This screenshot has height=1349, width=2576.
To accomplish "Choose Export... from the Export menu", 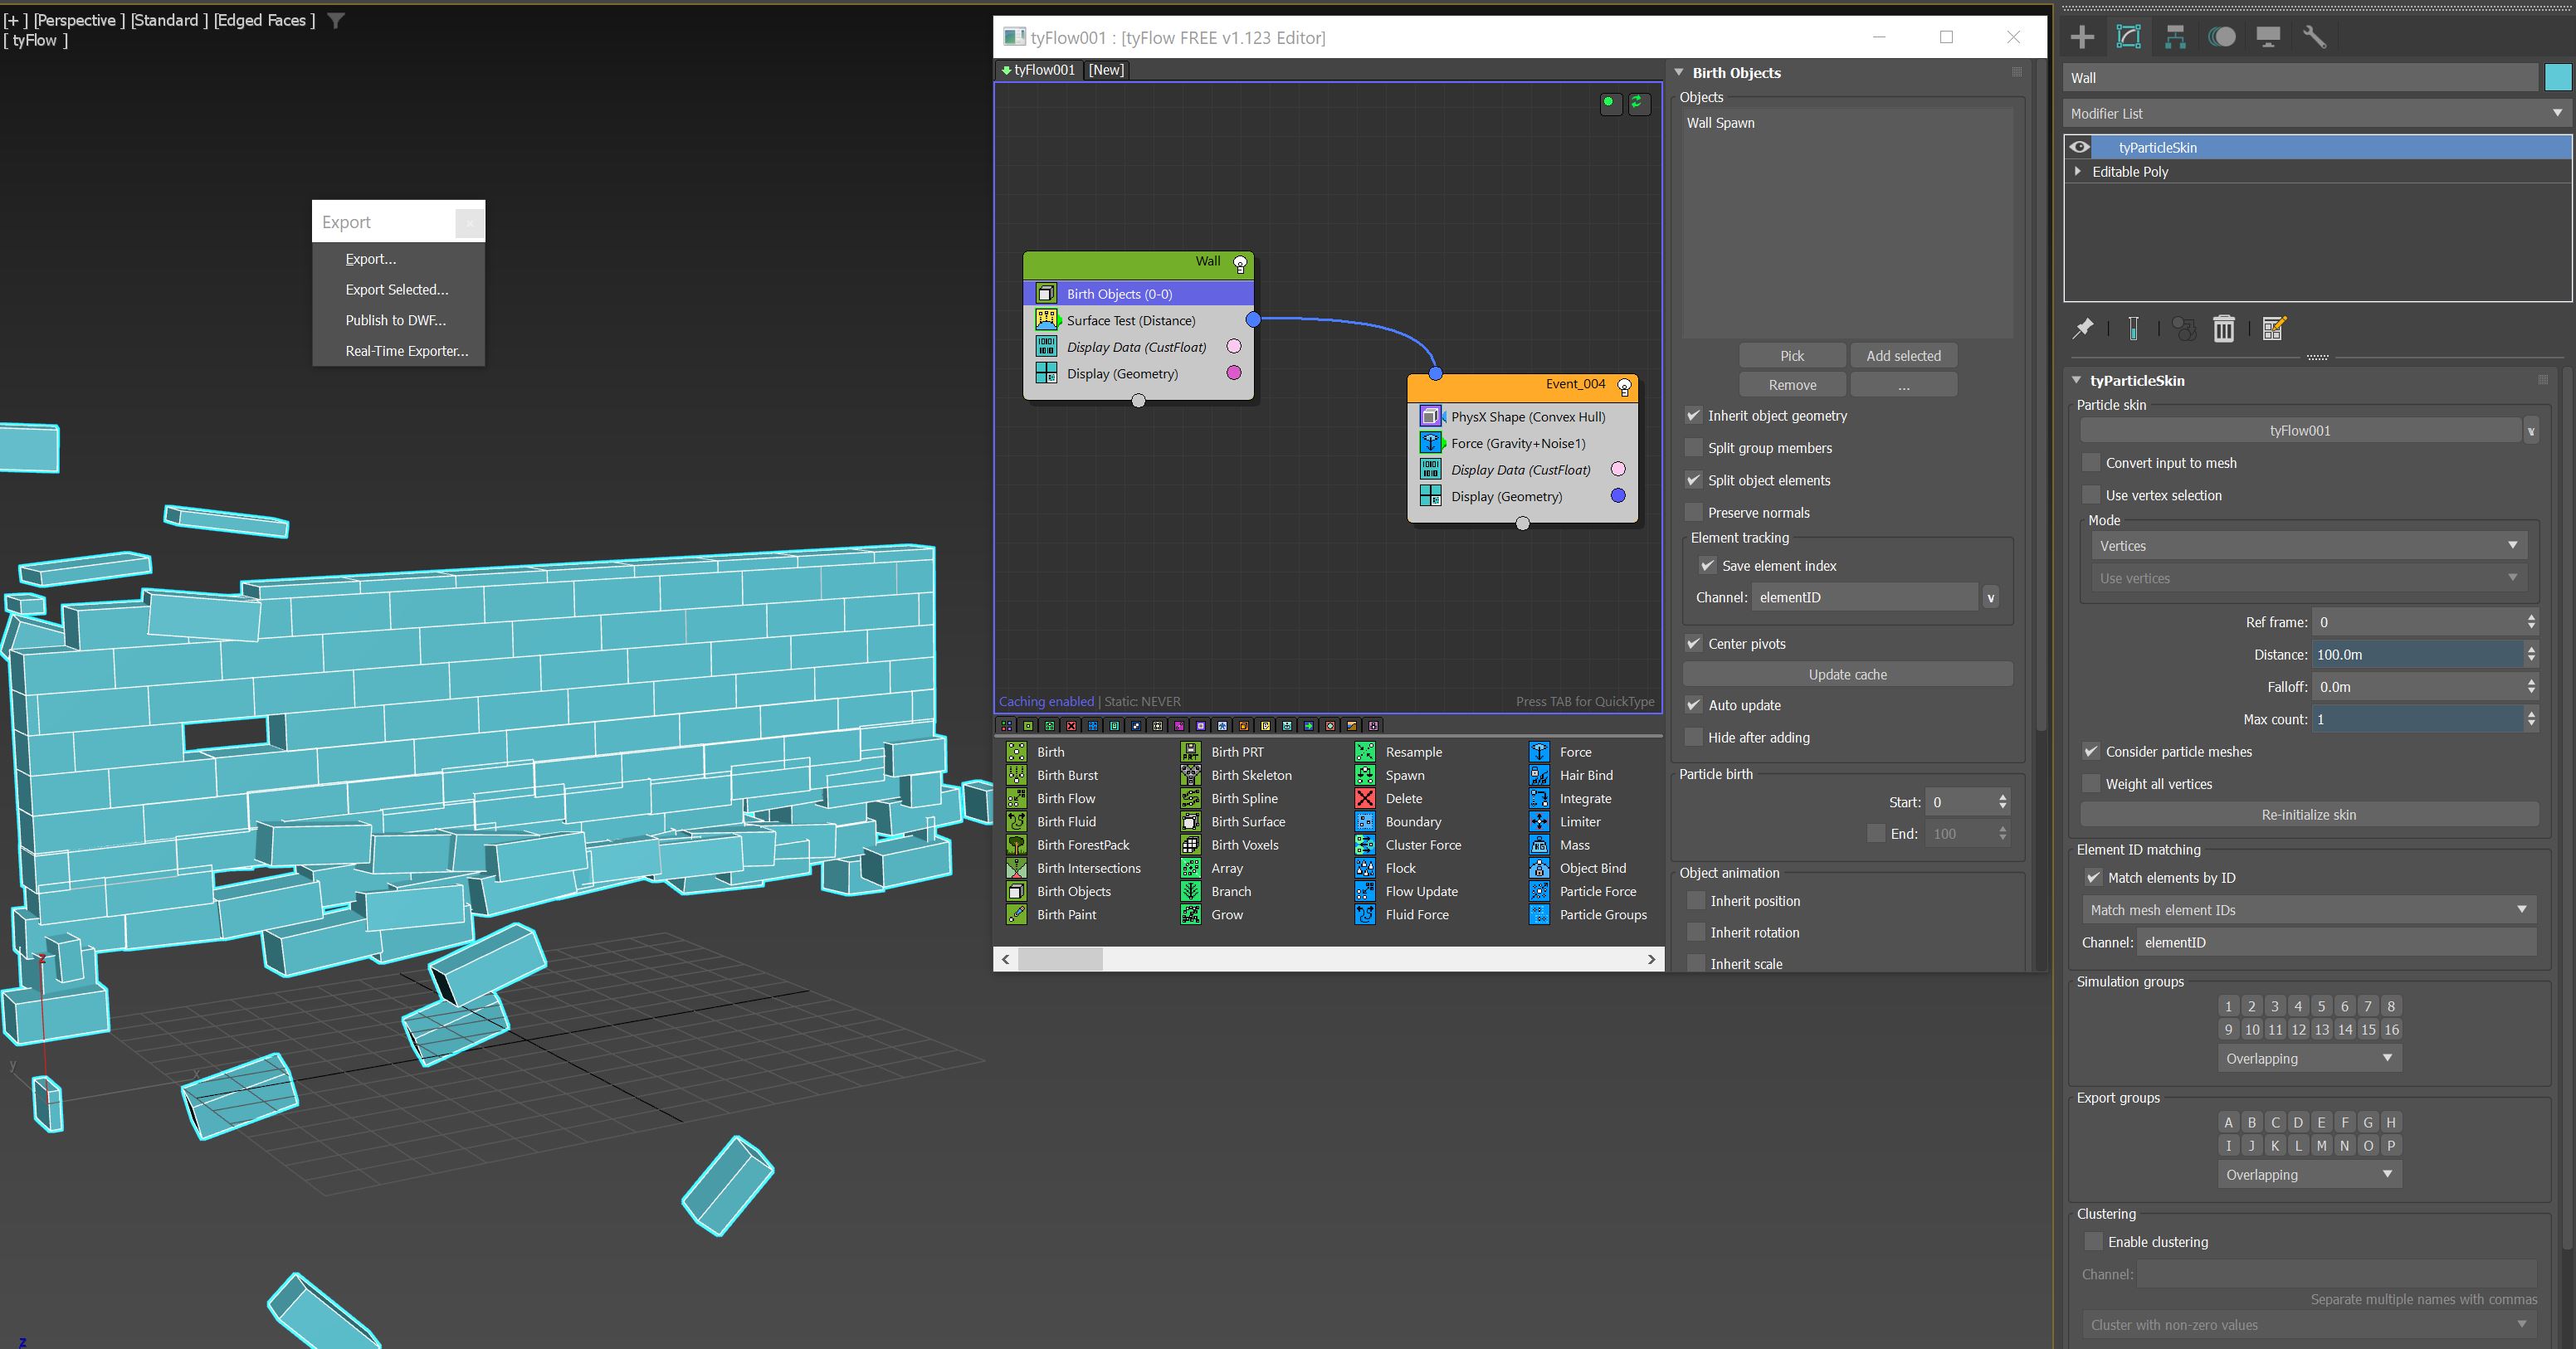I will click(x=371, y=258).
